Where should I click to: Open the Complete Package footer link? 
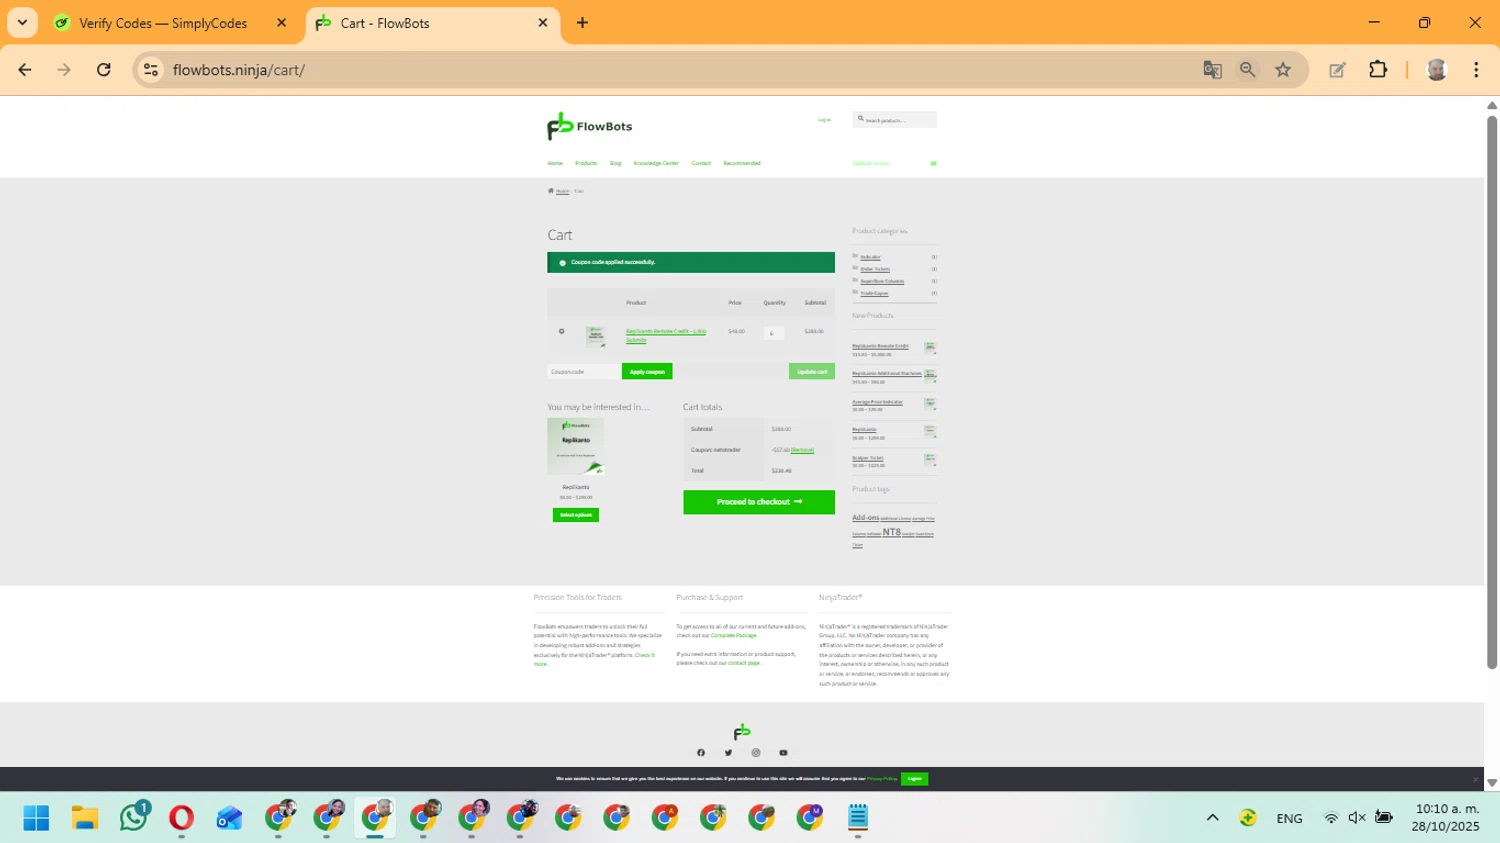click(x=733, y=636)
